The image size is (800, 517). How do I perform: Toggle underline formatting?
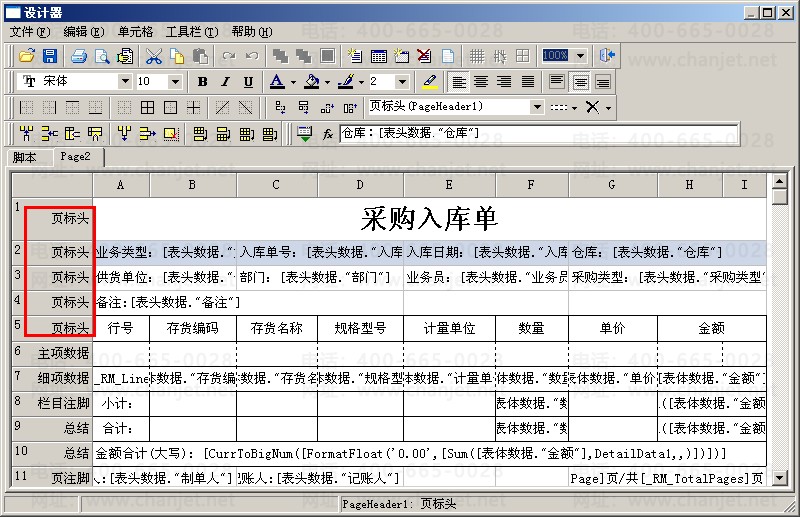(248, 82)
